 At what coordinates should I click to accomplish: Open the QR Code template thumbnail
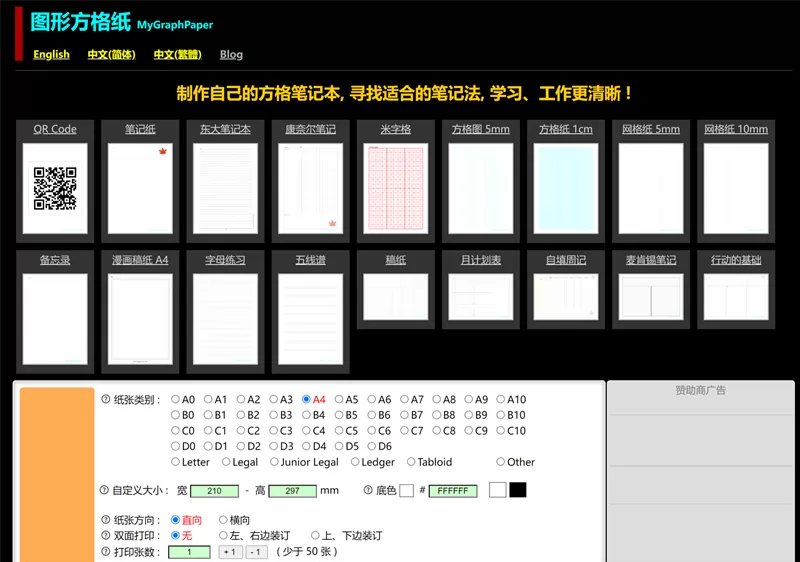tap(55, 189)
